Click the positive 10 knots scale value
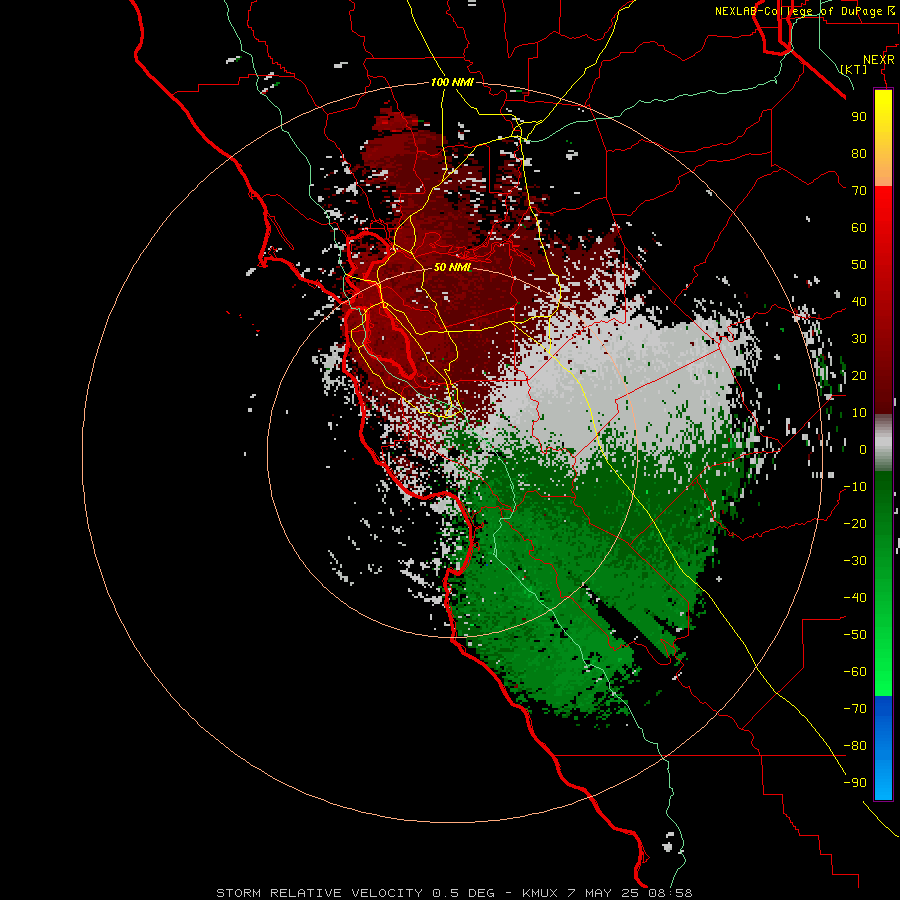900x900 pixels. click(859, 413)
